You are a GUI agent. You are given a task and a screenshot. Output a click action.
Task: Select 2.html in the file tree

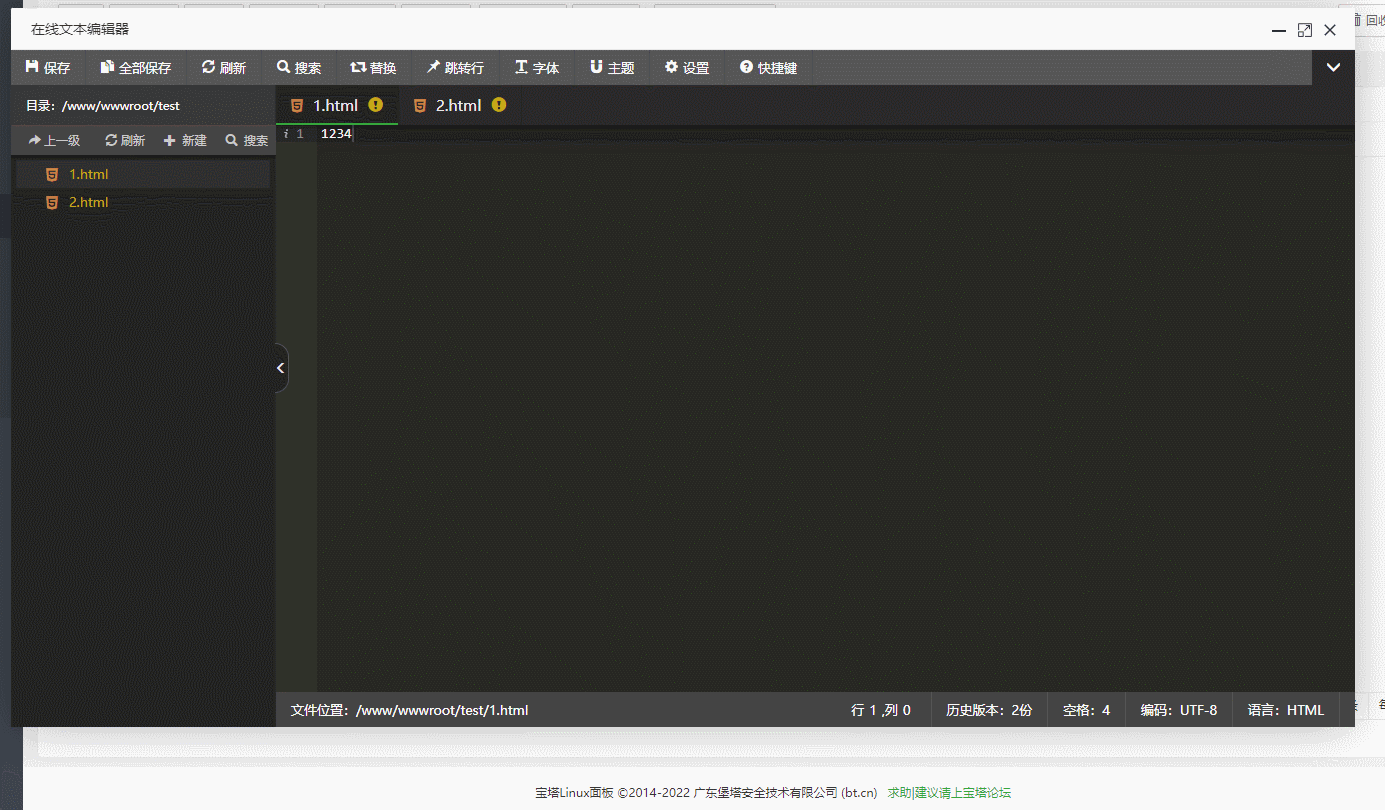pos(143,202)
